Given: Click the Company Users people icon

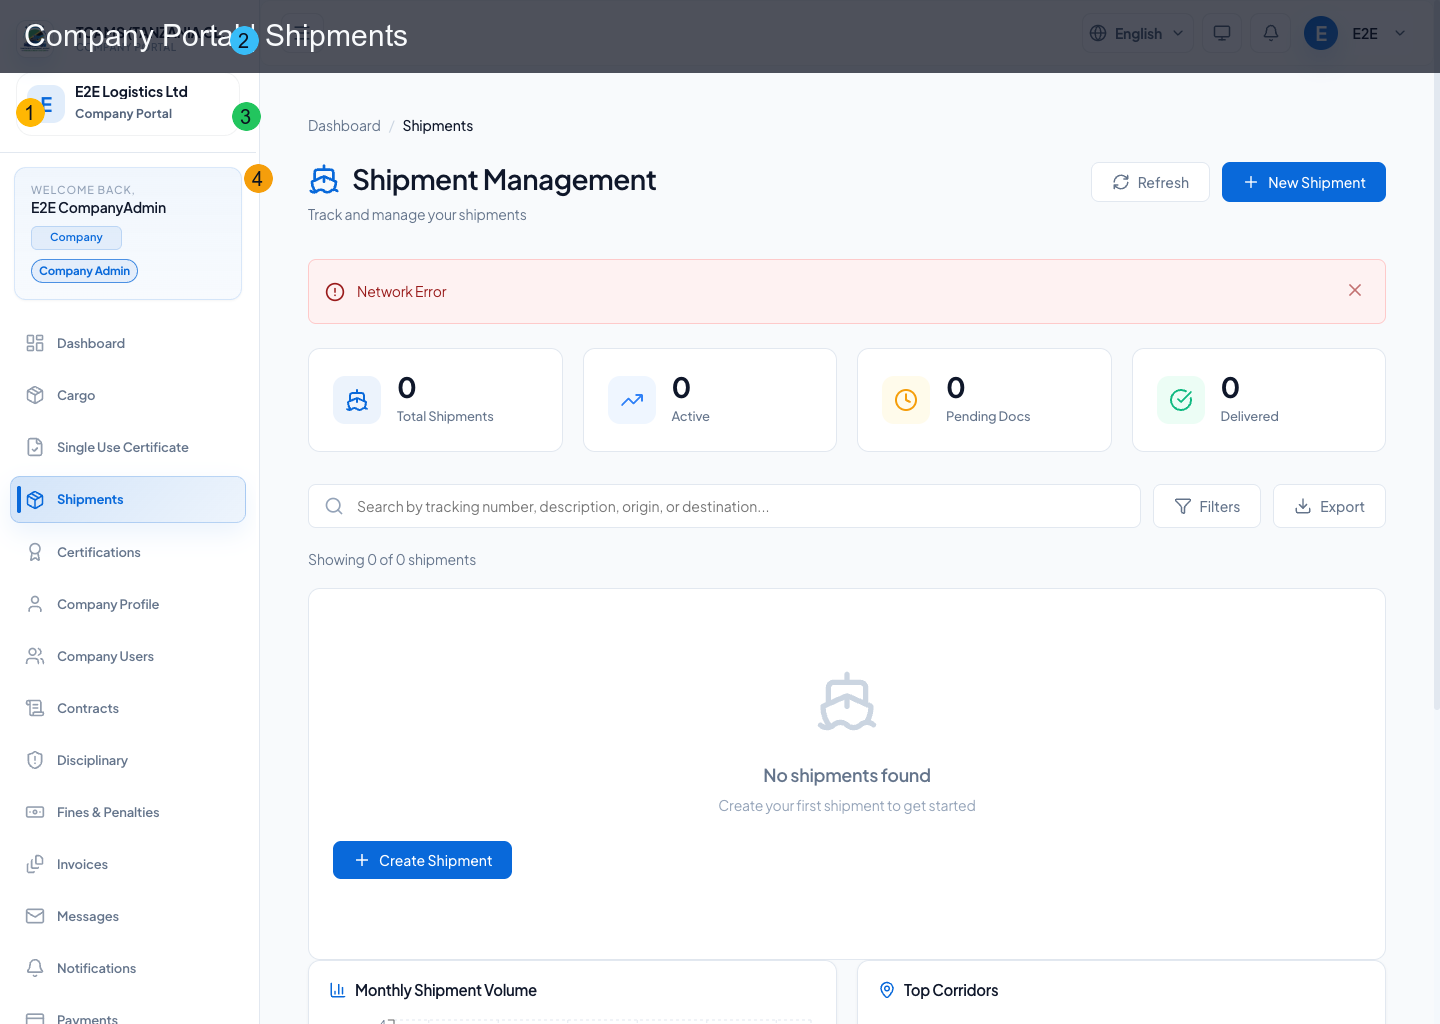Looking at the screenshot, I should click(x=35, y=656).
